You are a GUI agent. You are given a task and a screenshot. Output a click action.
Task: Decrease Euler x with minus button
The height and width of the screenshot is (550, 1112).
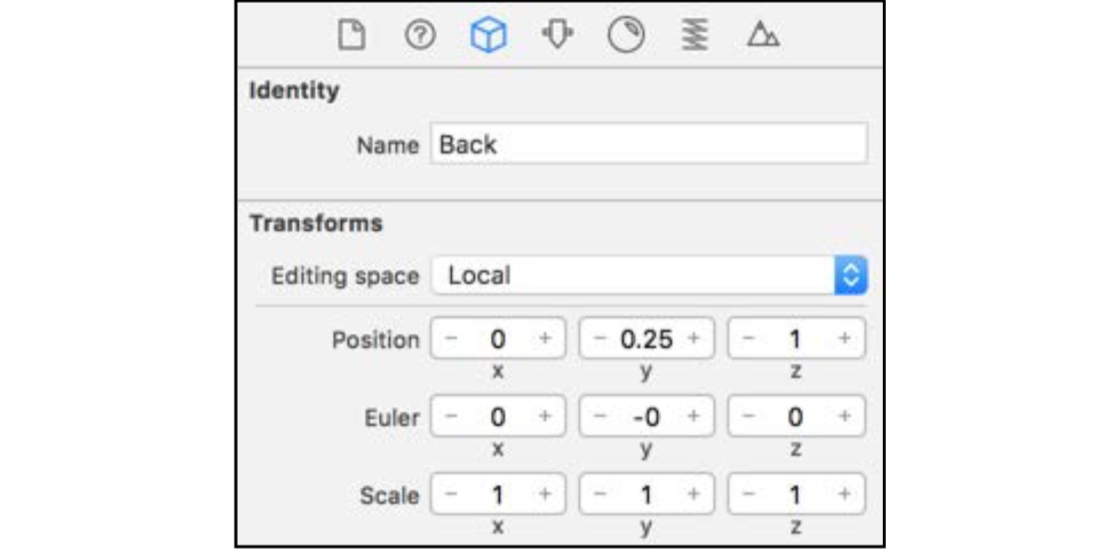[x=451, y=417]
